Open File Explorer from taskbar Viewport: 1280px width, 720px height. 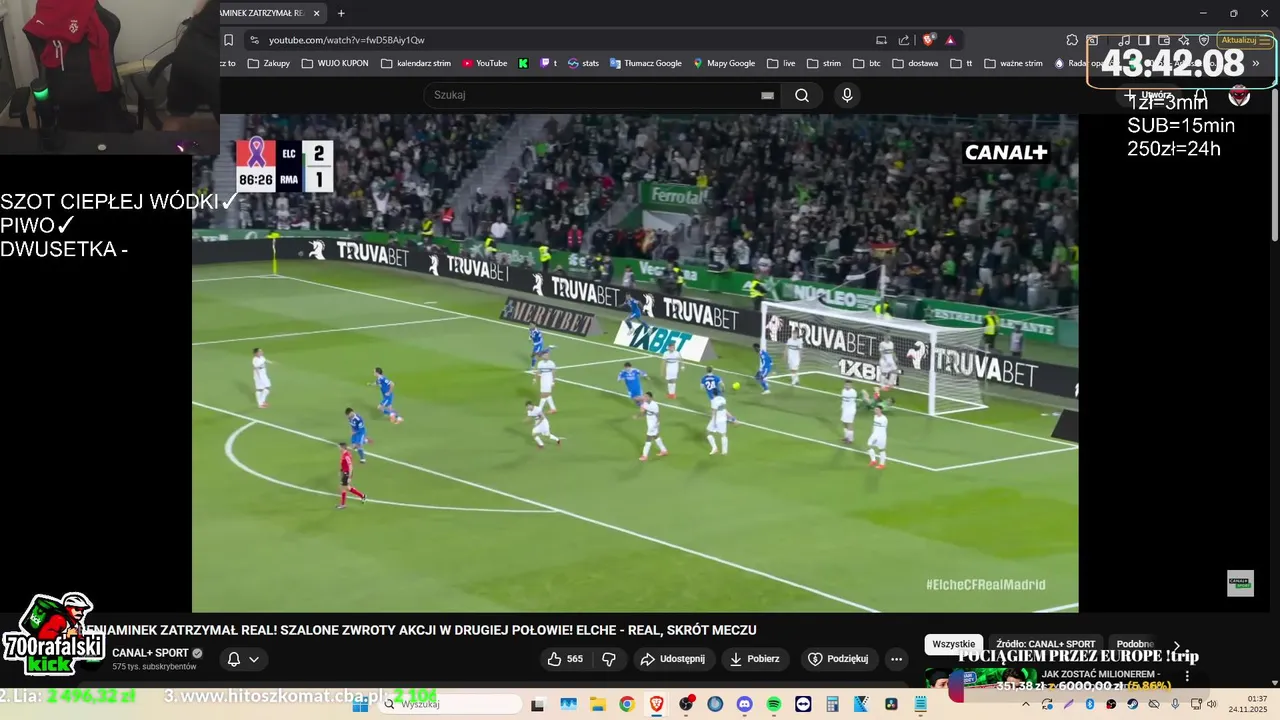[x=597, y=704]
